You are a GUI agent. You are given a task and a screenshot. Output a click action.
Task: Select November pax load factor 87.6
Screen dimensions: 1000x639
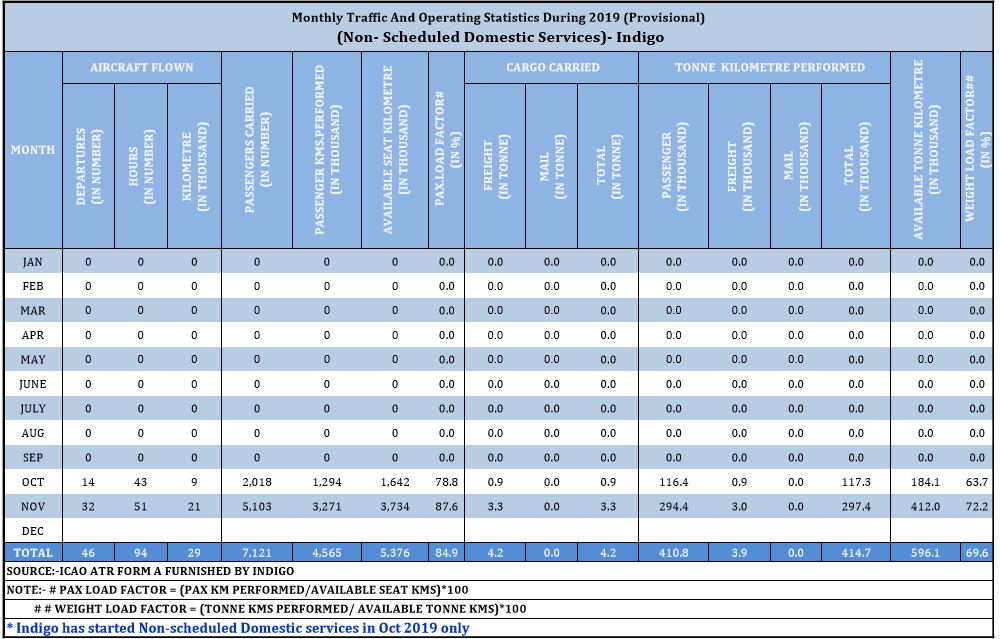[446, 507]
